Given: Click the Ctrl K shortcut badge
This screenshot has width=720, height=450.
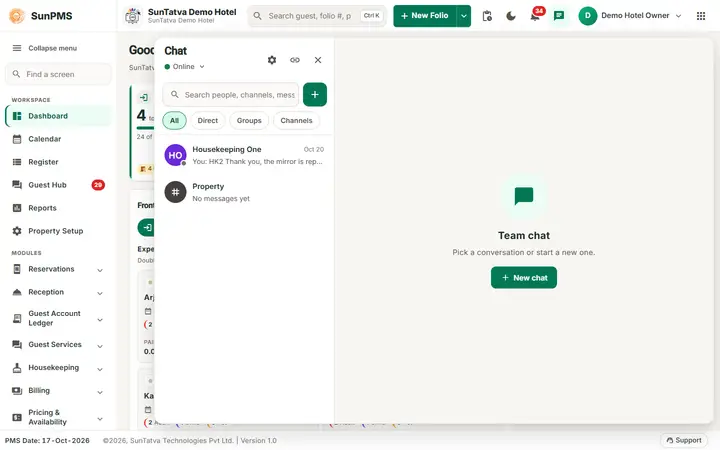Looking at the screenshot, I should click(371, 16).
